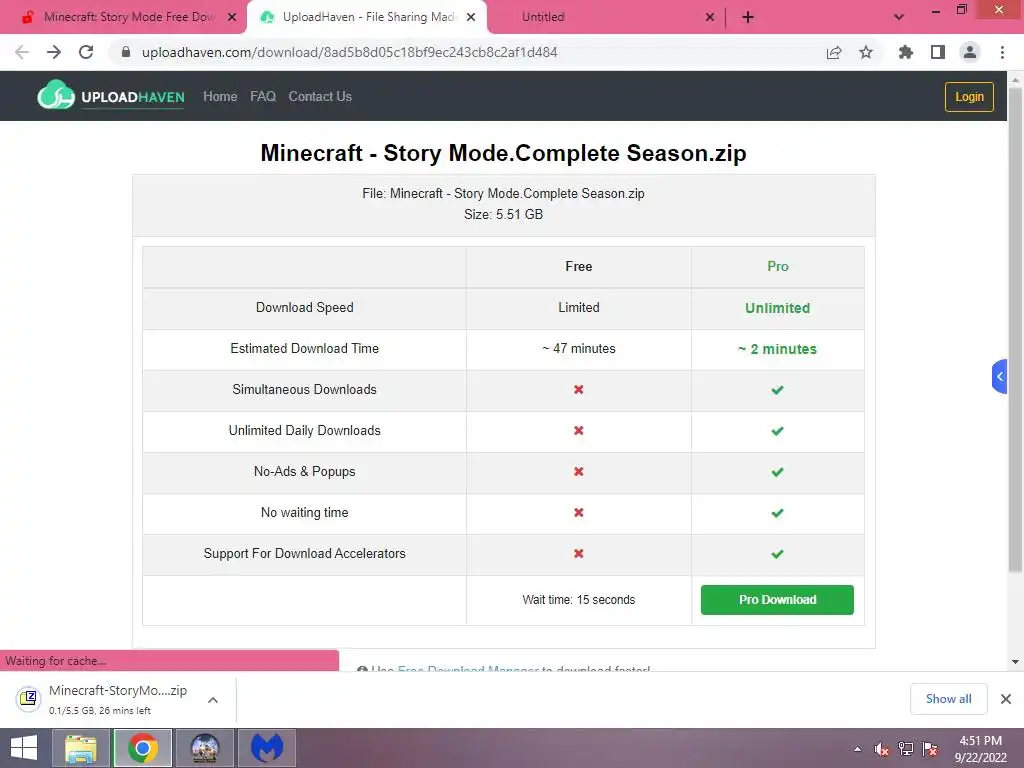Open the Chrome profile avatar
This screenshot has width=1024, height=768.
[x=970, y=52]
